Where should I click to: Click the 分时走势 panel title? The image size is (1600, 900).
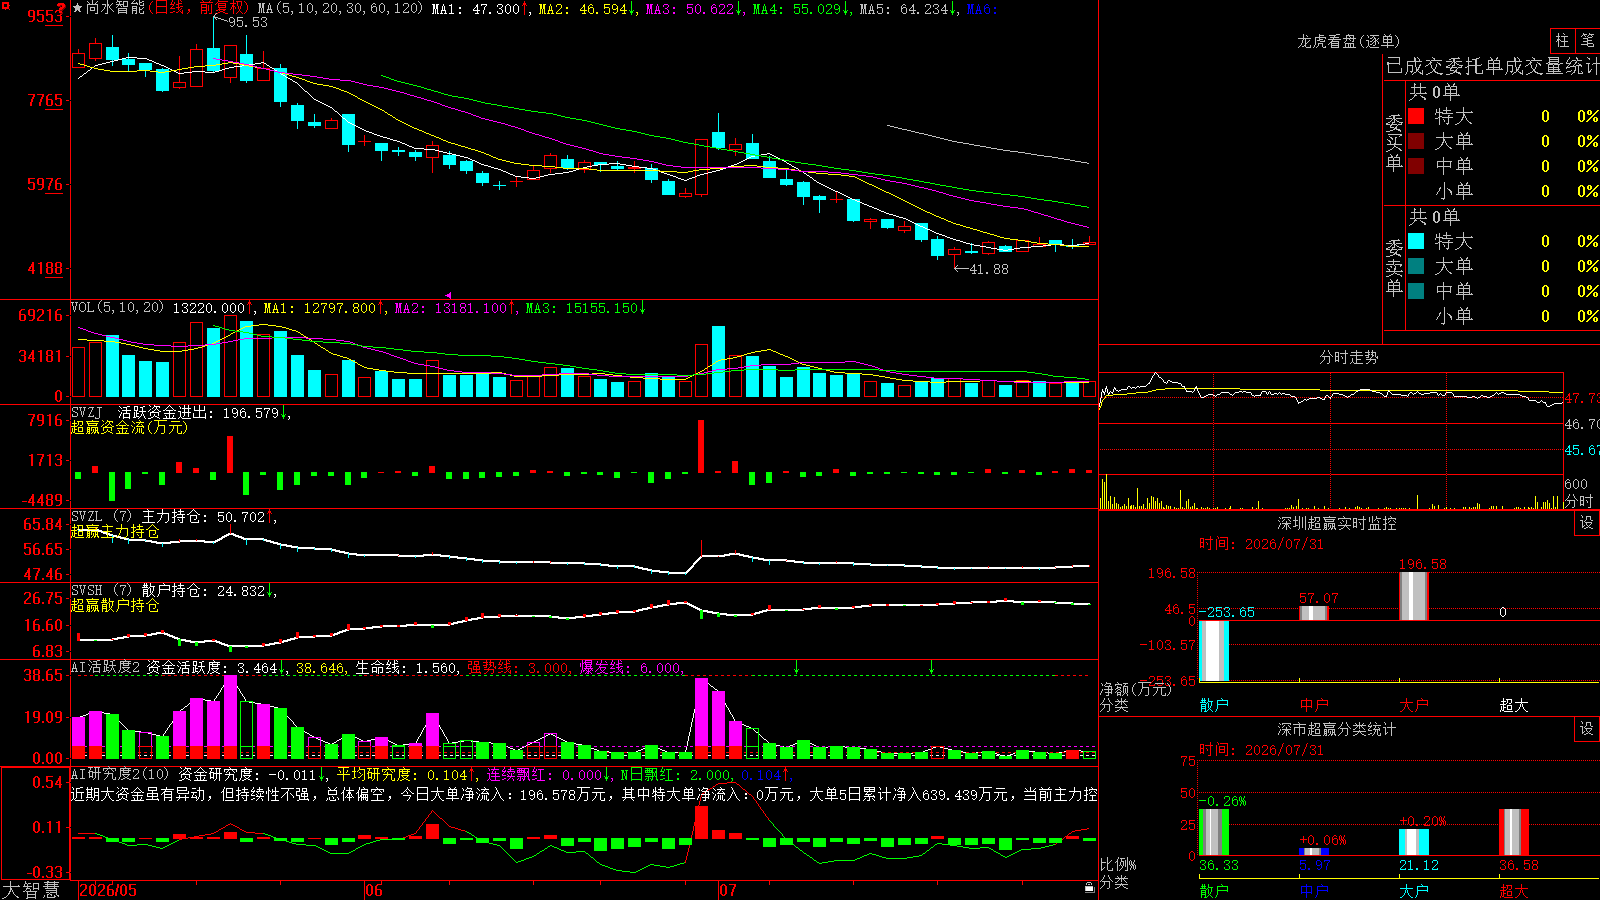point(1348,357)
